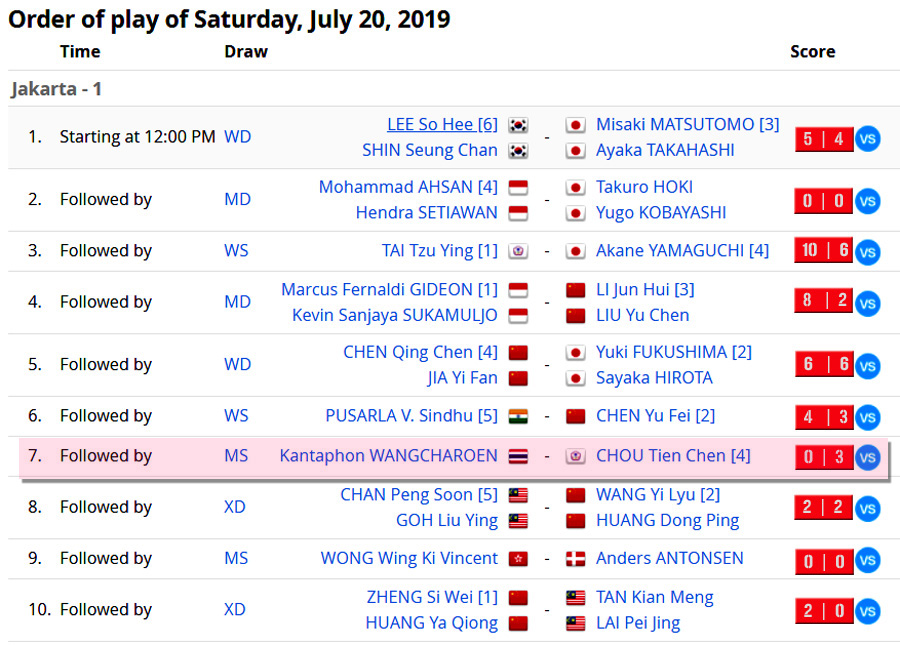The image size is (900, 645).
Task: Click the 6 | 6 score for match 5
Action: 824,364
